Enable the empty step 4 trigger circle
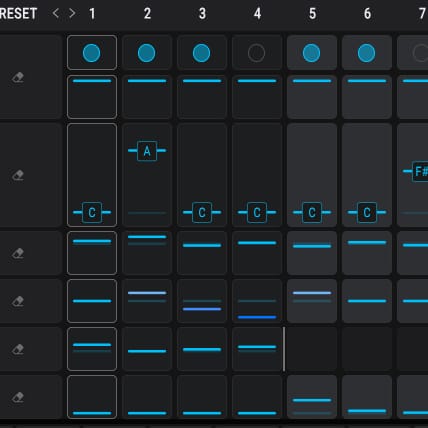 [x=257, y=53]
